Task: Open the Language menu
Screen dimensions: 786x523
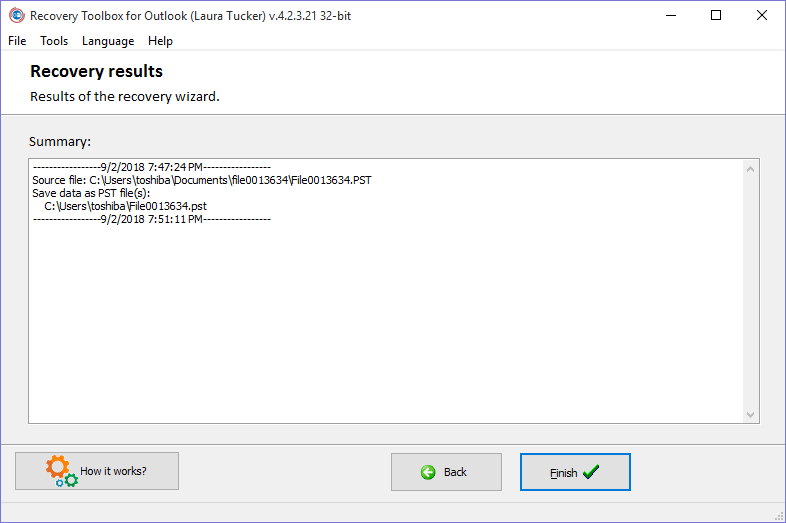Action: (x=108, y=41)
